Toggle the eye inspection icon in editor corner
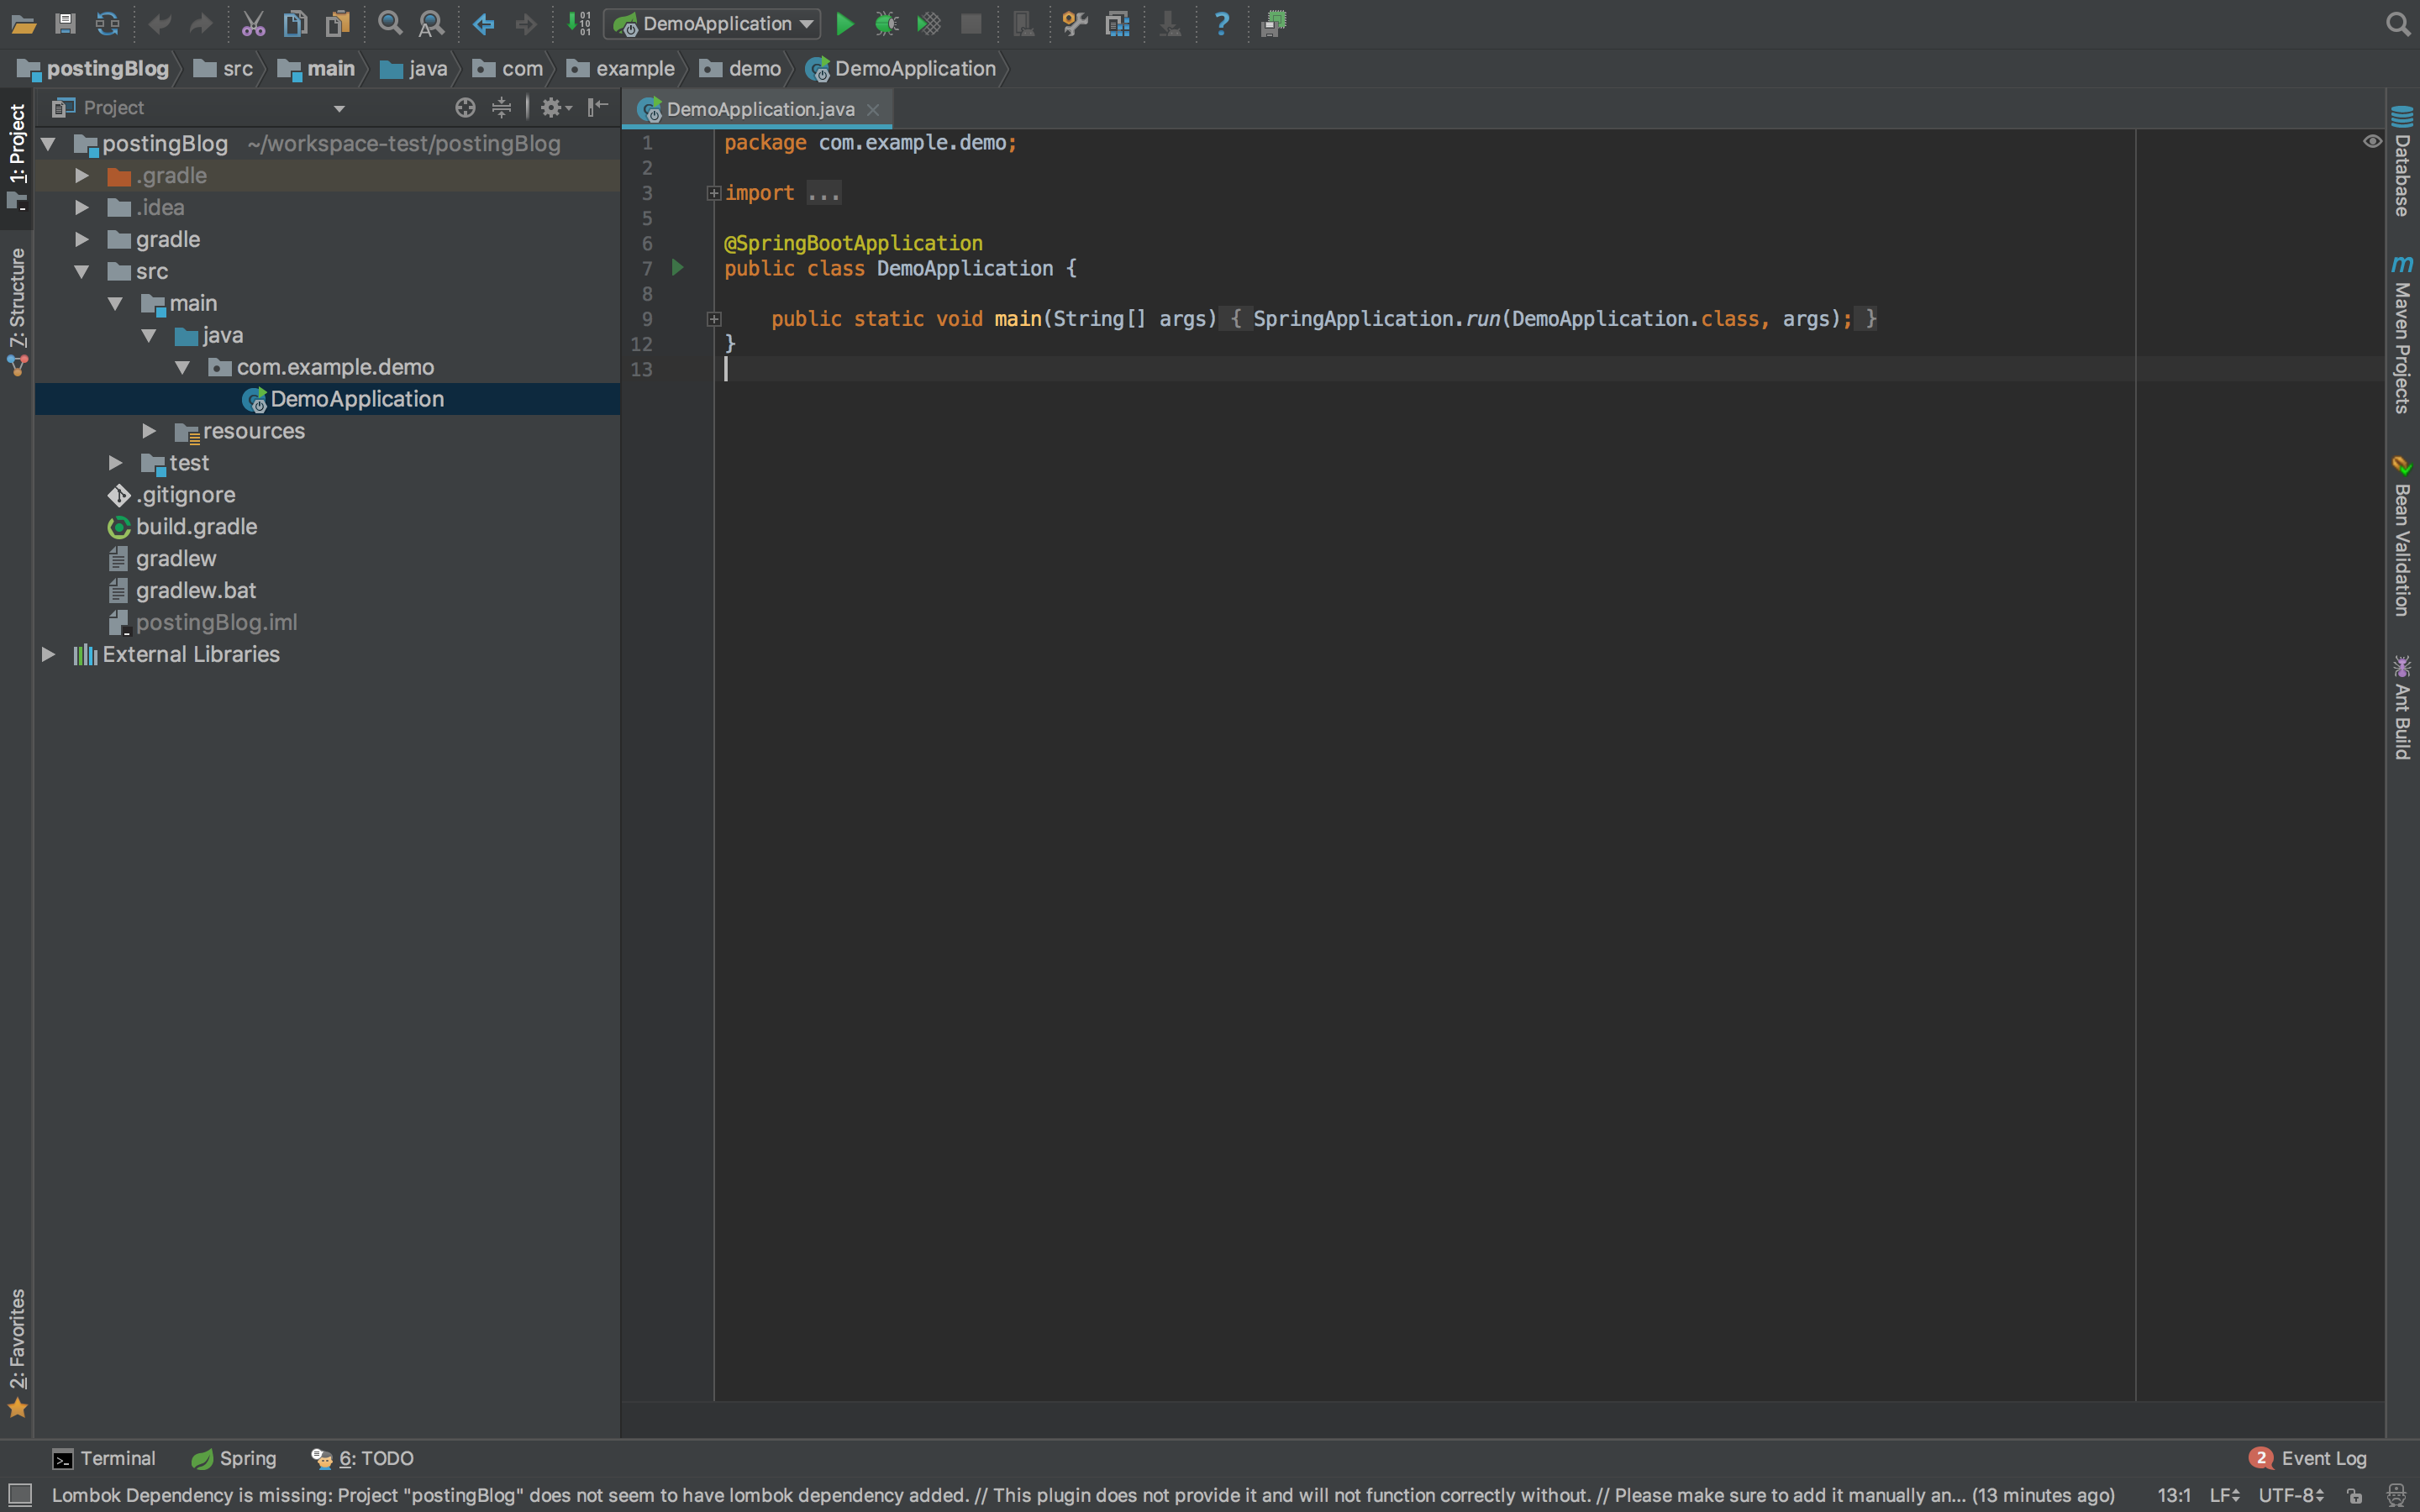The width and height of the screenshot is (2420, 1512). (2372, 141)
